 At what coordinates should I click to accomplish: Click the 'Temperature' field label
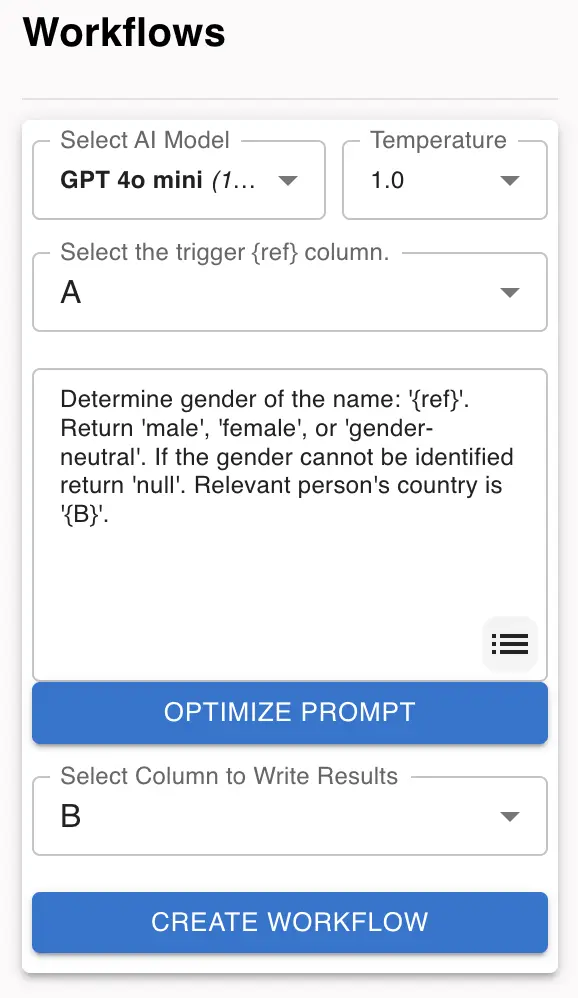(x=439, y=140)
